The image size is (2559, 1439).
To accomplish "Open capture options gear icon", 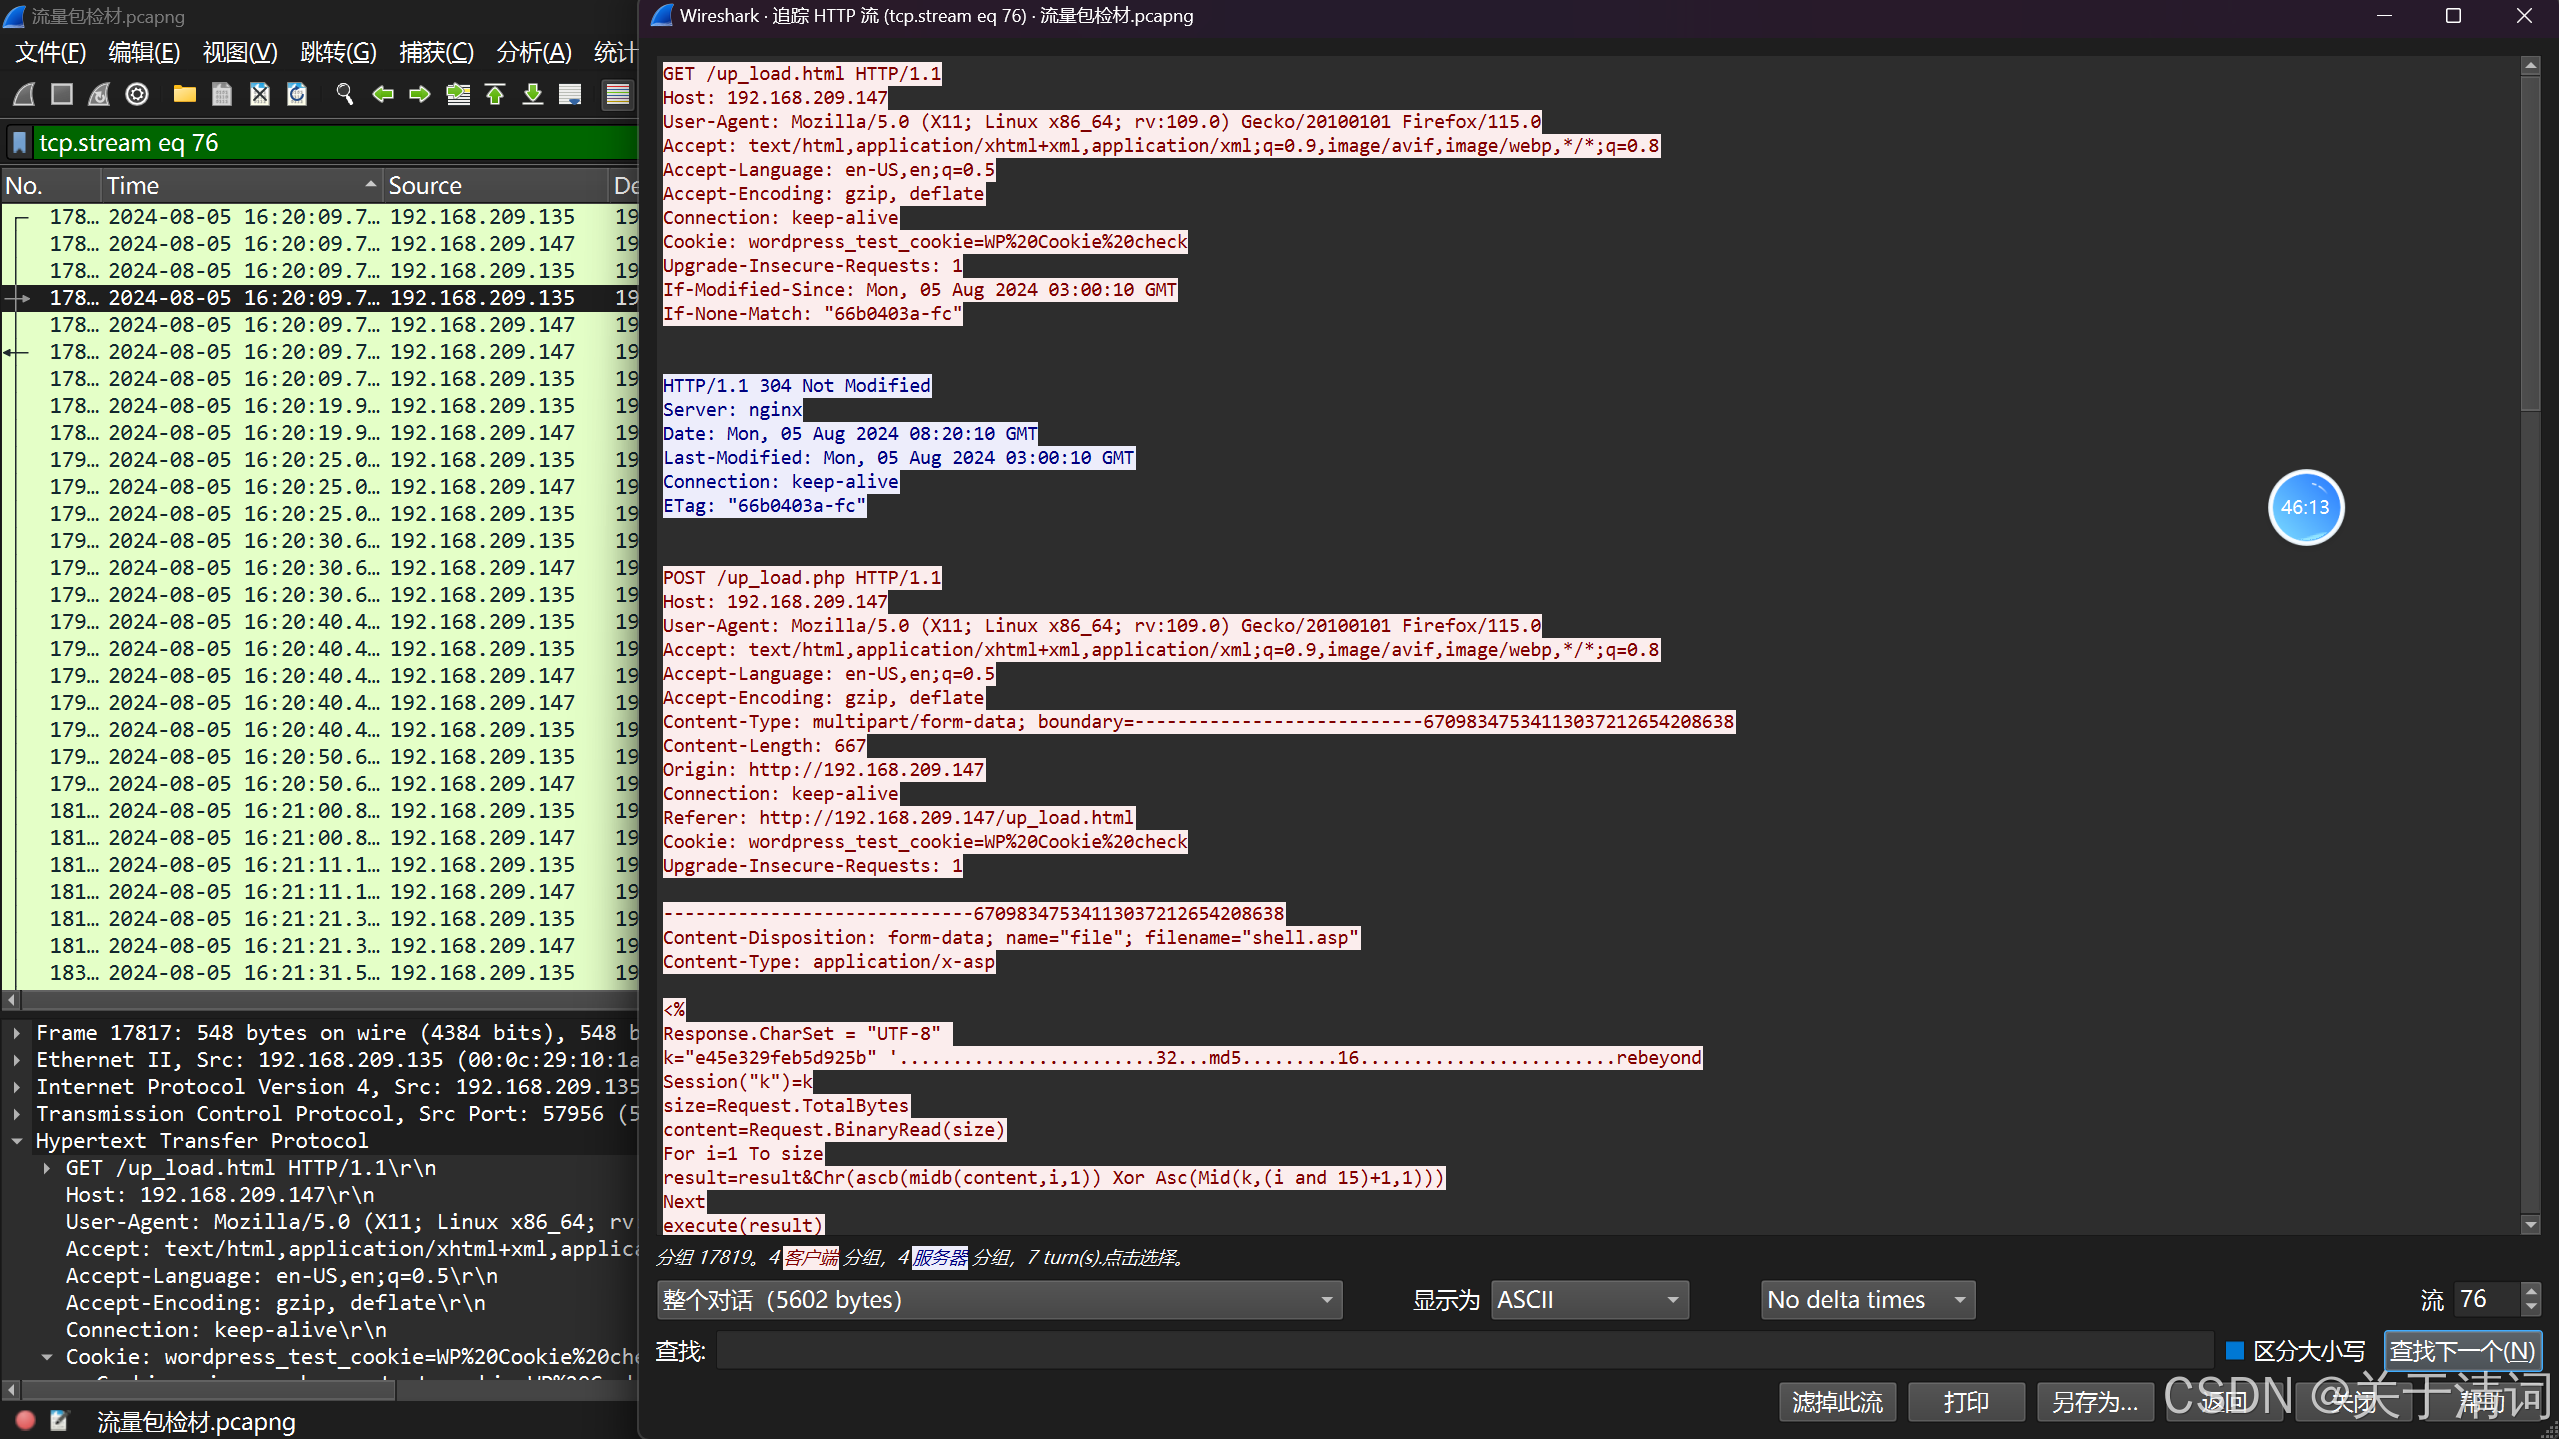I will click(x=137, y=94).
